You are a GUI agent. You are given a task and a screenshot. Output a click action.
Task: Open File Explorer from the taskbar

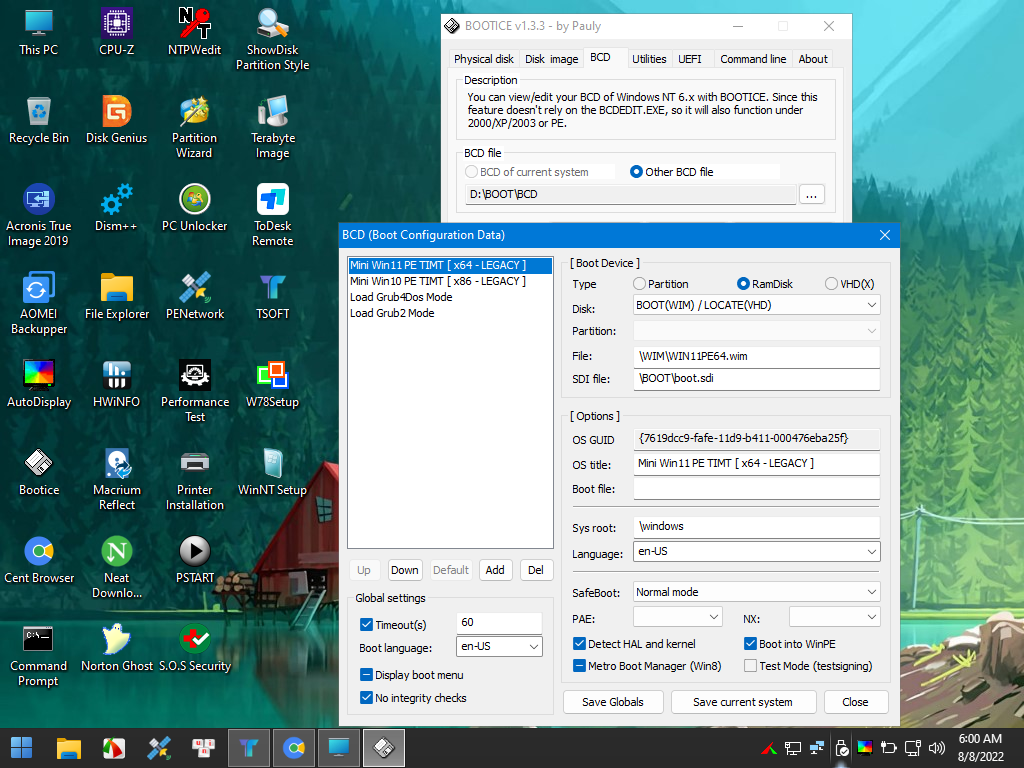pyautogui.click(x=69, y=748)
